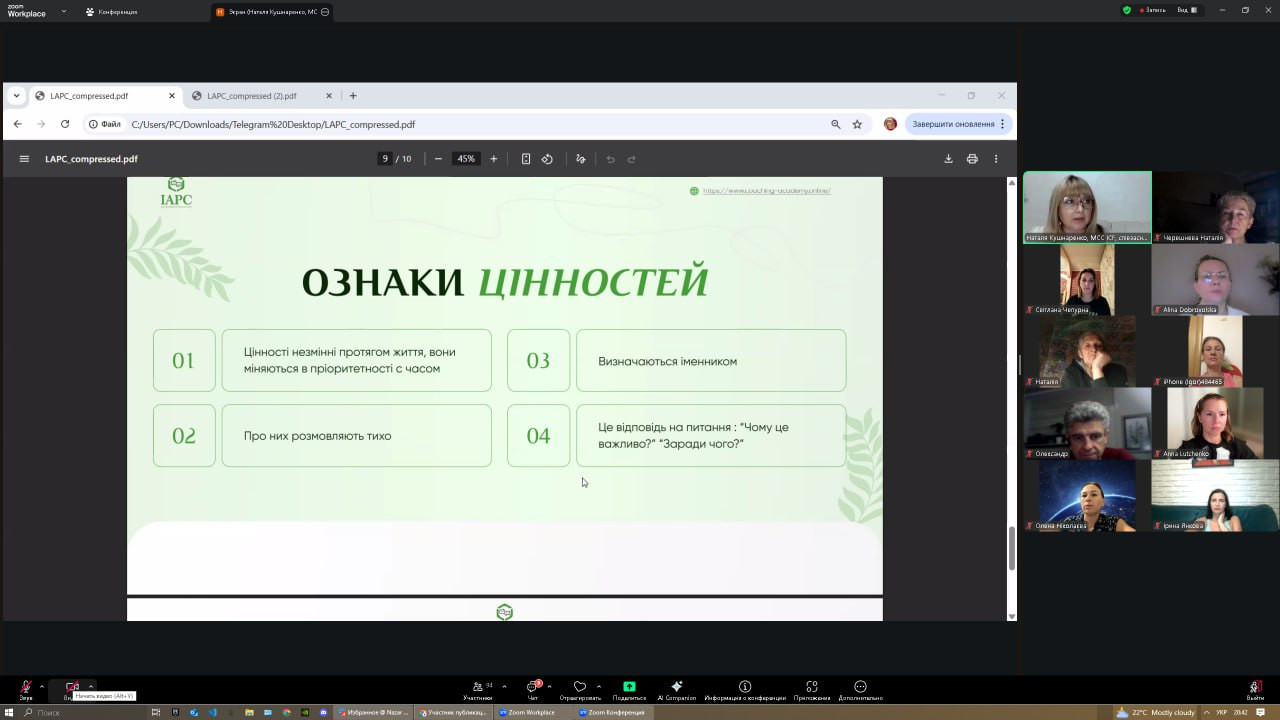Expand audio options arrow next to microphone

[x=41, y=686]
